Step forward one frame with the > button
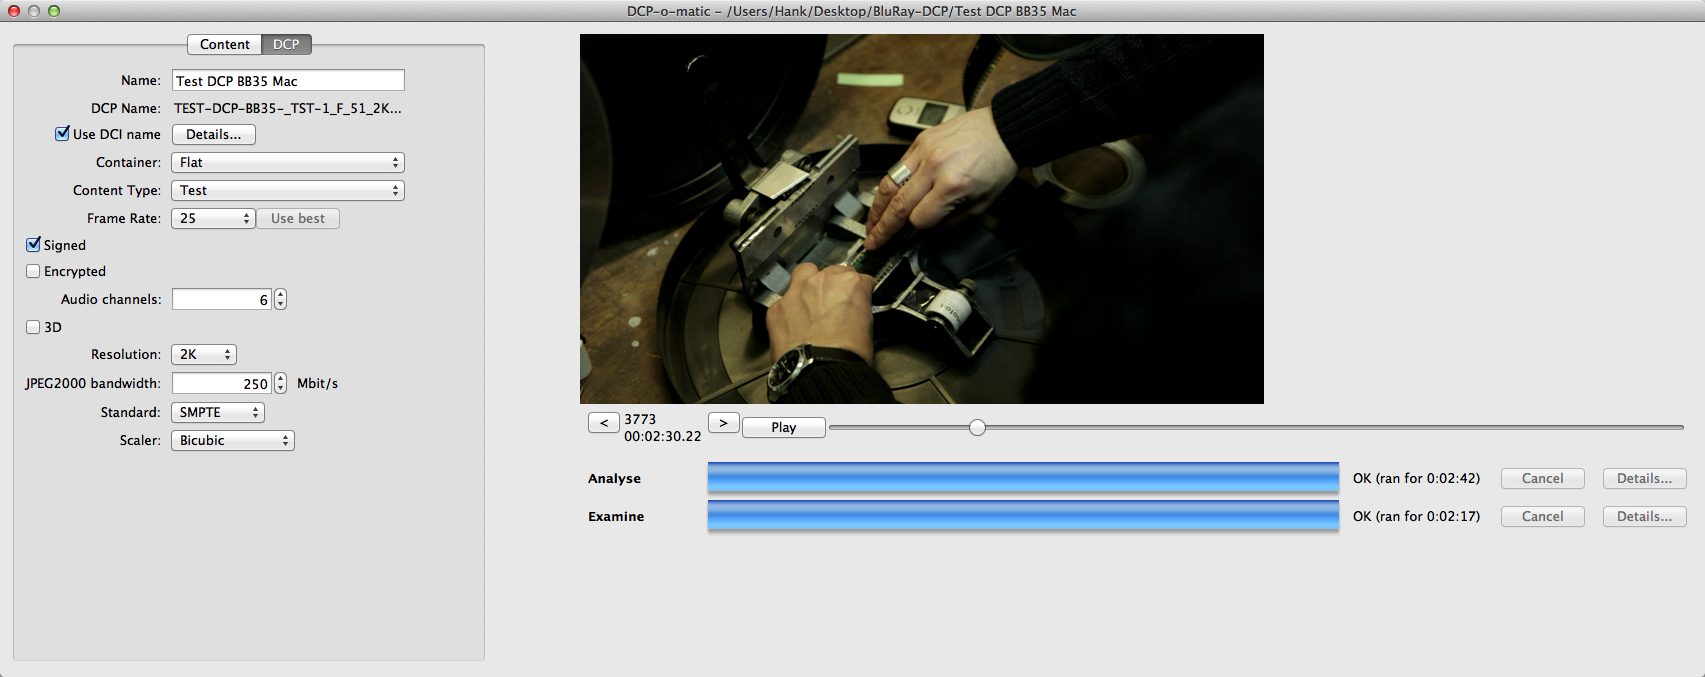The width and height of the screenshot is (1705, 677). [723, 423]
